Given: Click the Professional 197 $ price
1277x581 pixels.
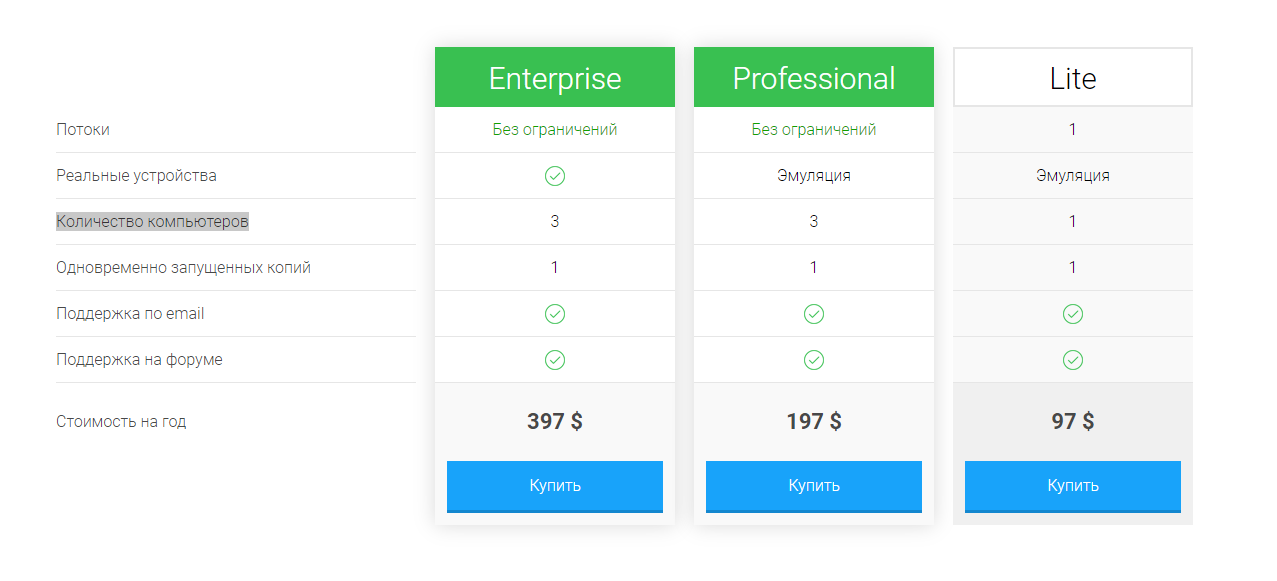Looking at the screenshot, I should point(814,422).
